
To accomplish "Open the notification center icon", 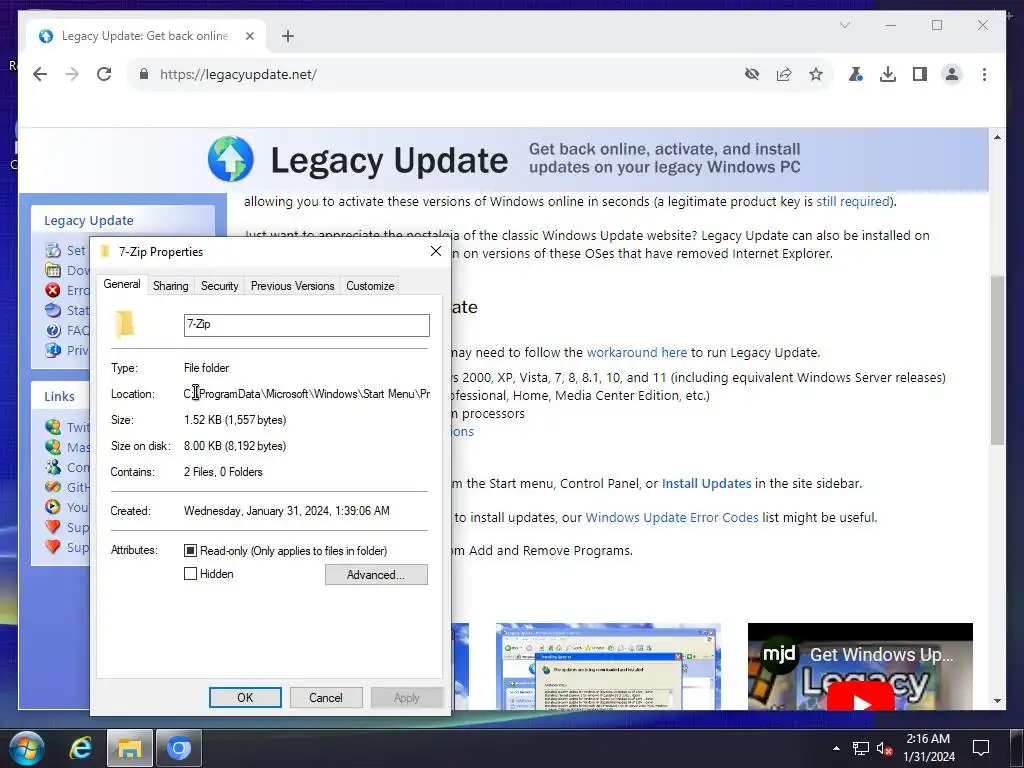I will [x=981, y=748].
